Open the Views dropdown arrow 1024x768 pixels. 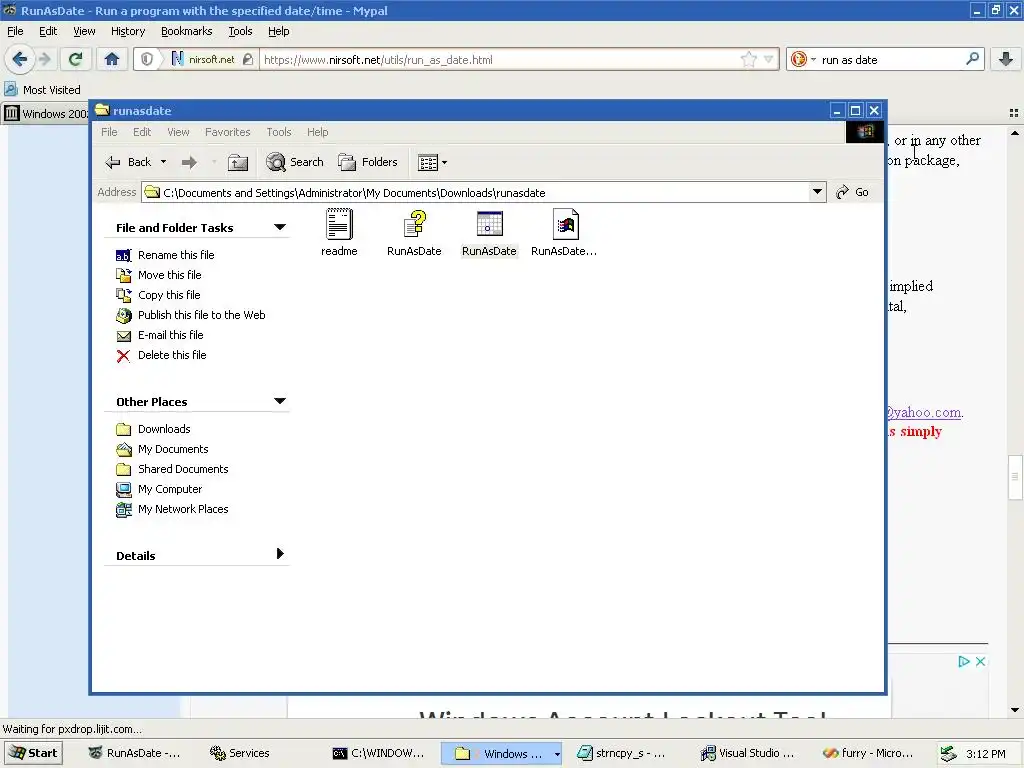pyautogui.click(x=445, y=162)
